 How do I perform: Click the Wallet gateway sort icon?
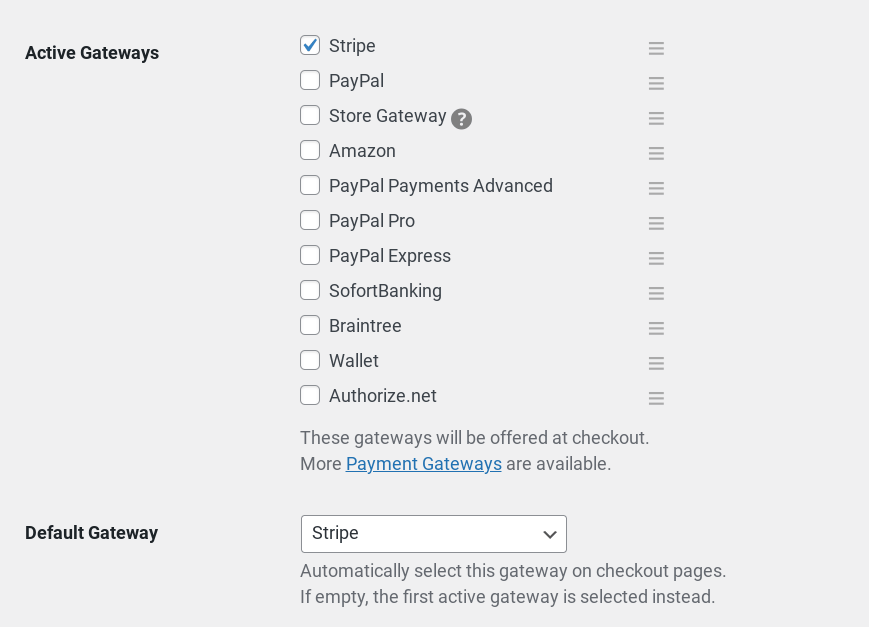[656, 363]
